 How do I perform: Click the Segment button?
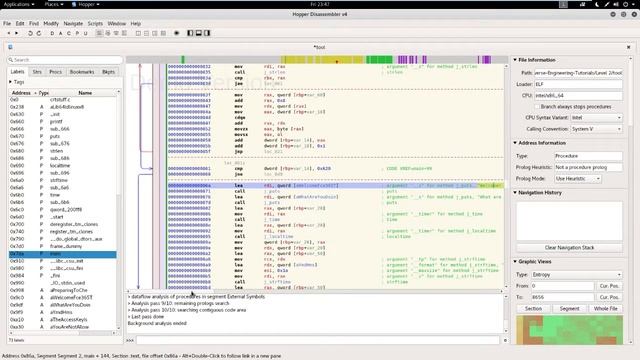(569, 309)
